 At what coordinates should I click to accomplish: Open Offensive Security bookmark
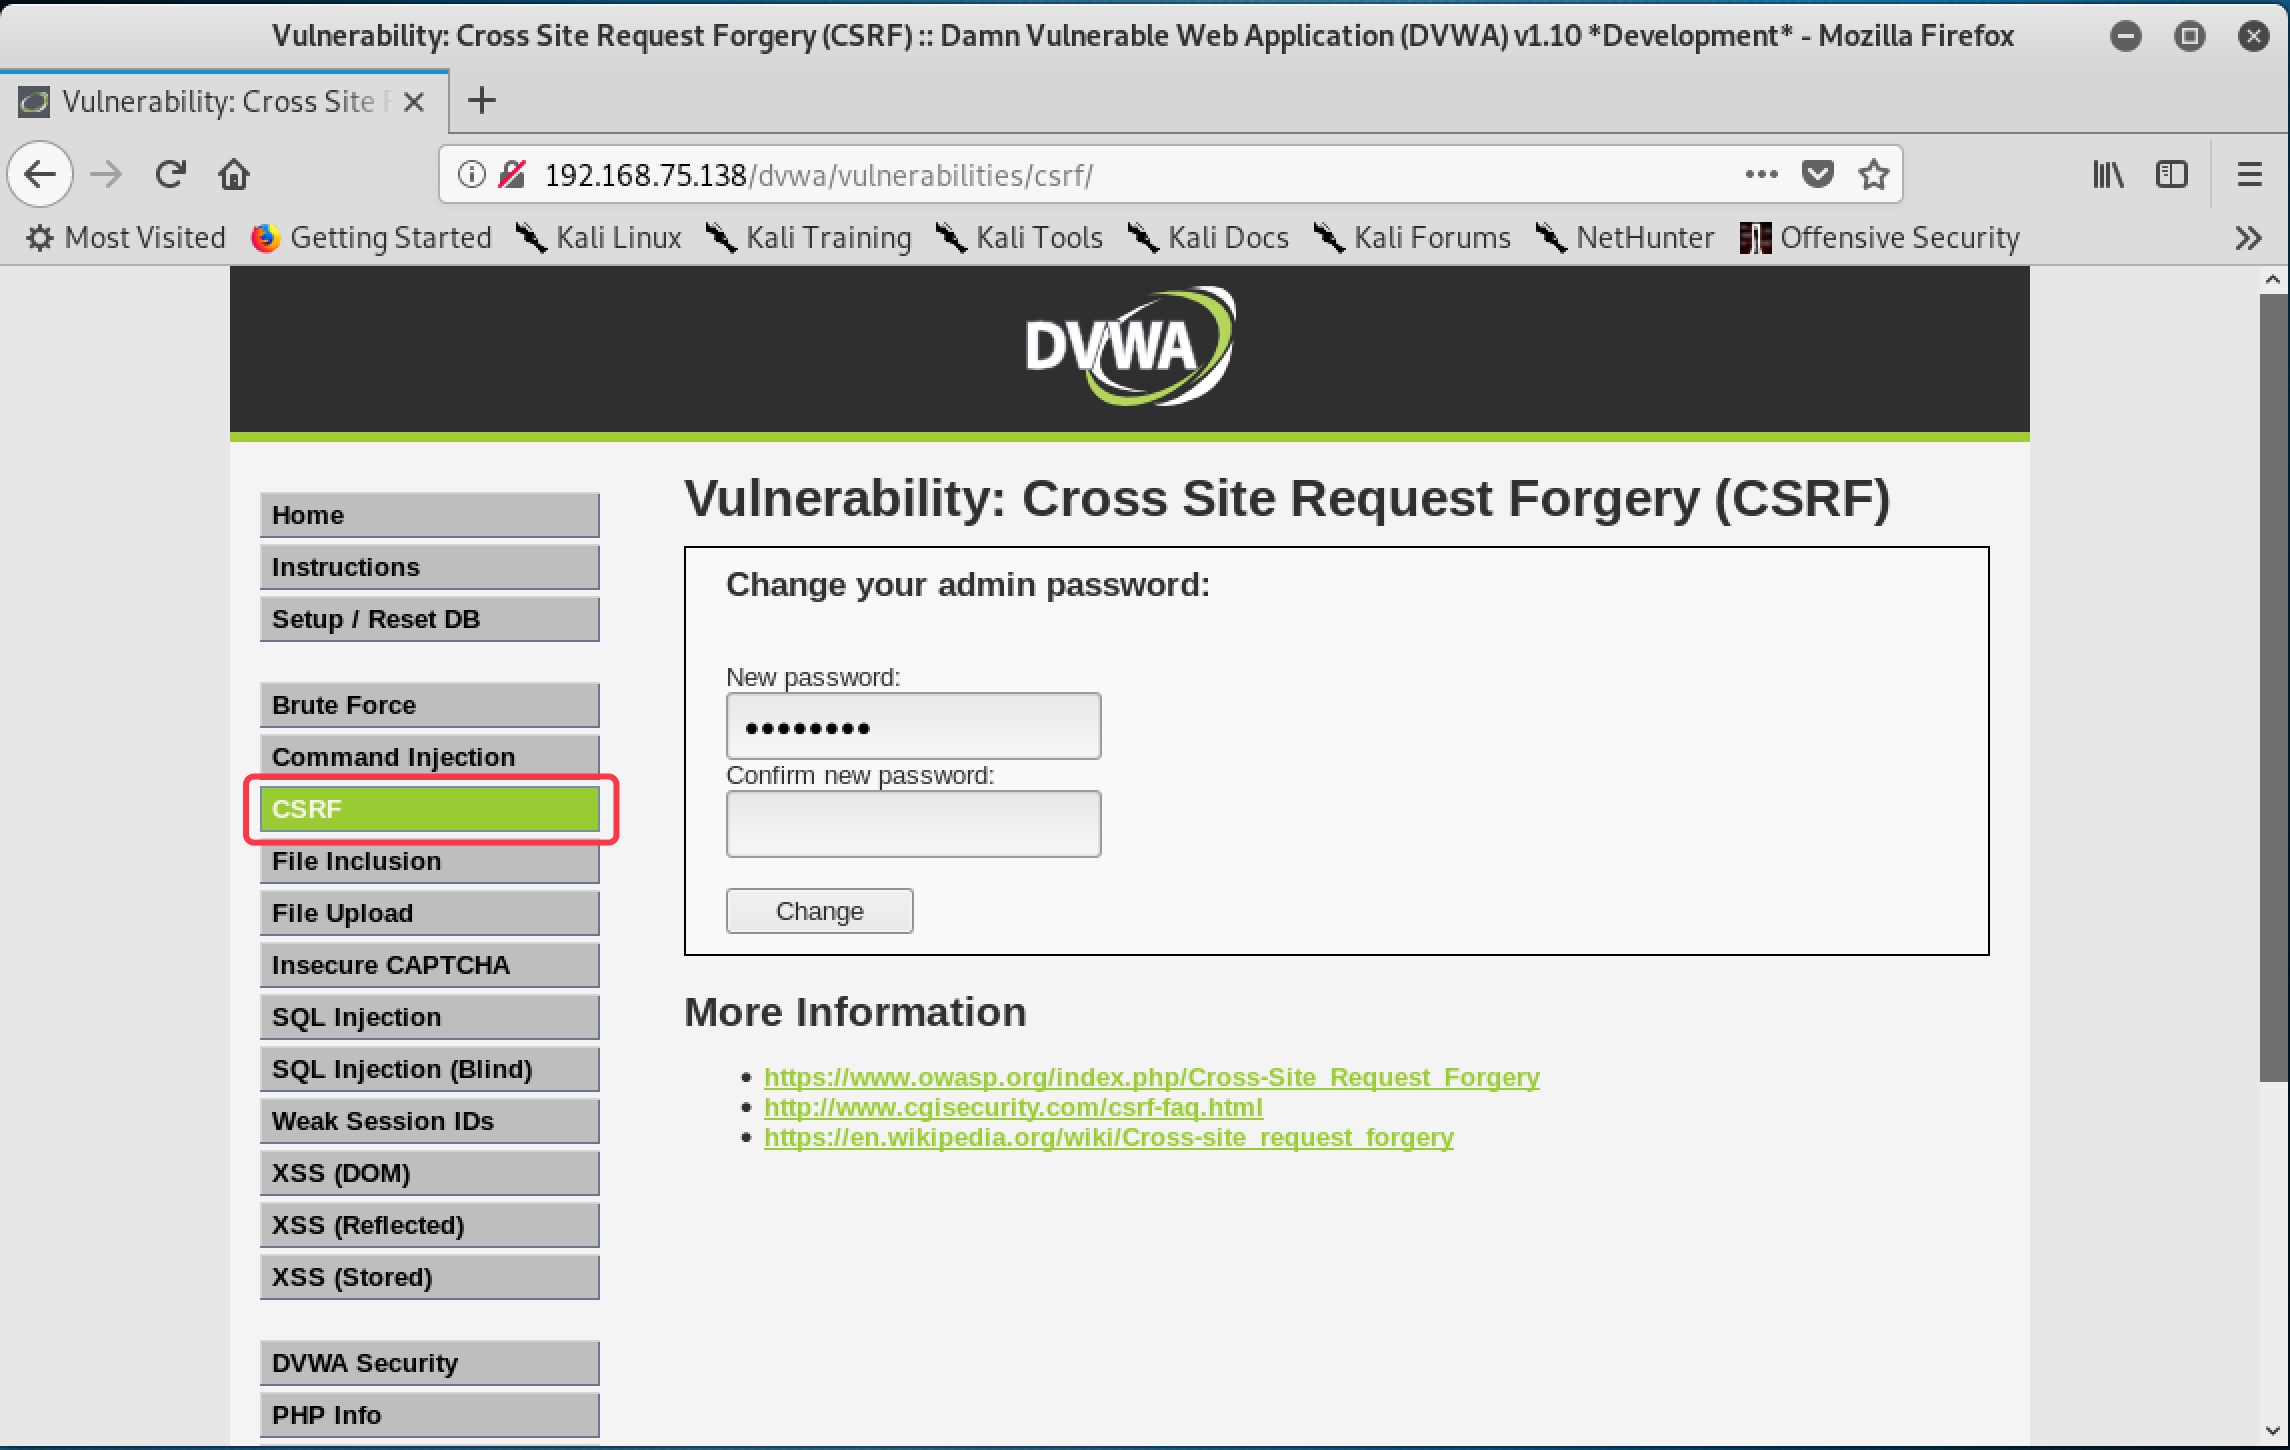pos(1880,238)
